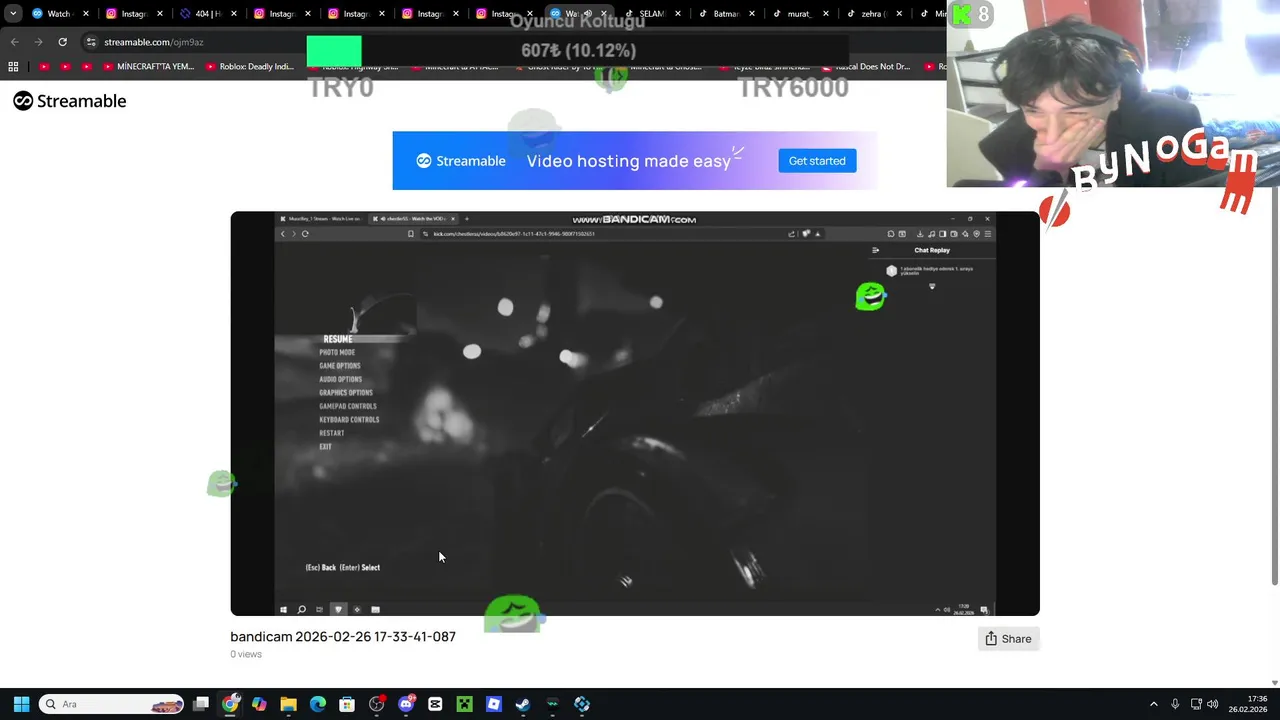Switch to the 'zehra' TikTok tab
Image resolution: width=1280 pixels, height=720 pixels.
[x=874, y=14]
